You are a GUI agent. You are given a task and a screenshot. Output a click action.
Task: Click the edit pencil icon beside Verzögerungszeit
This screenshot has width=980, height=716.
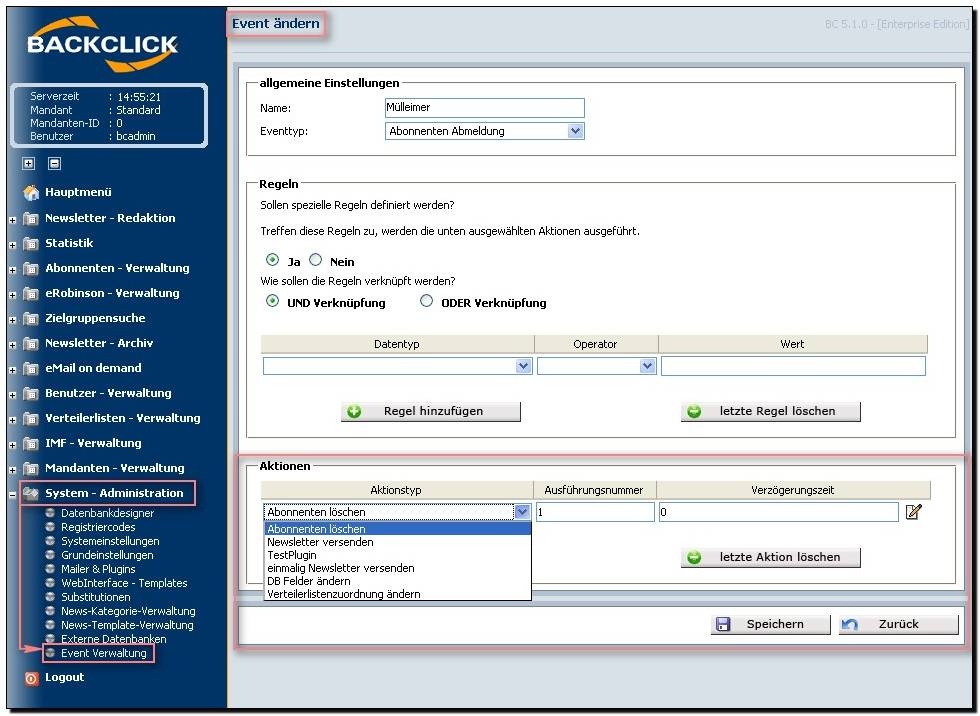click(x=913, y=512)
